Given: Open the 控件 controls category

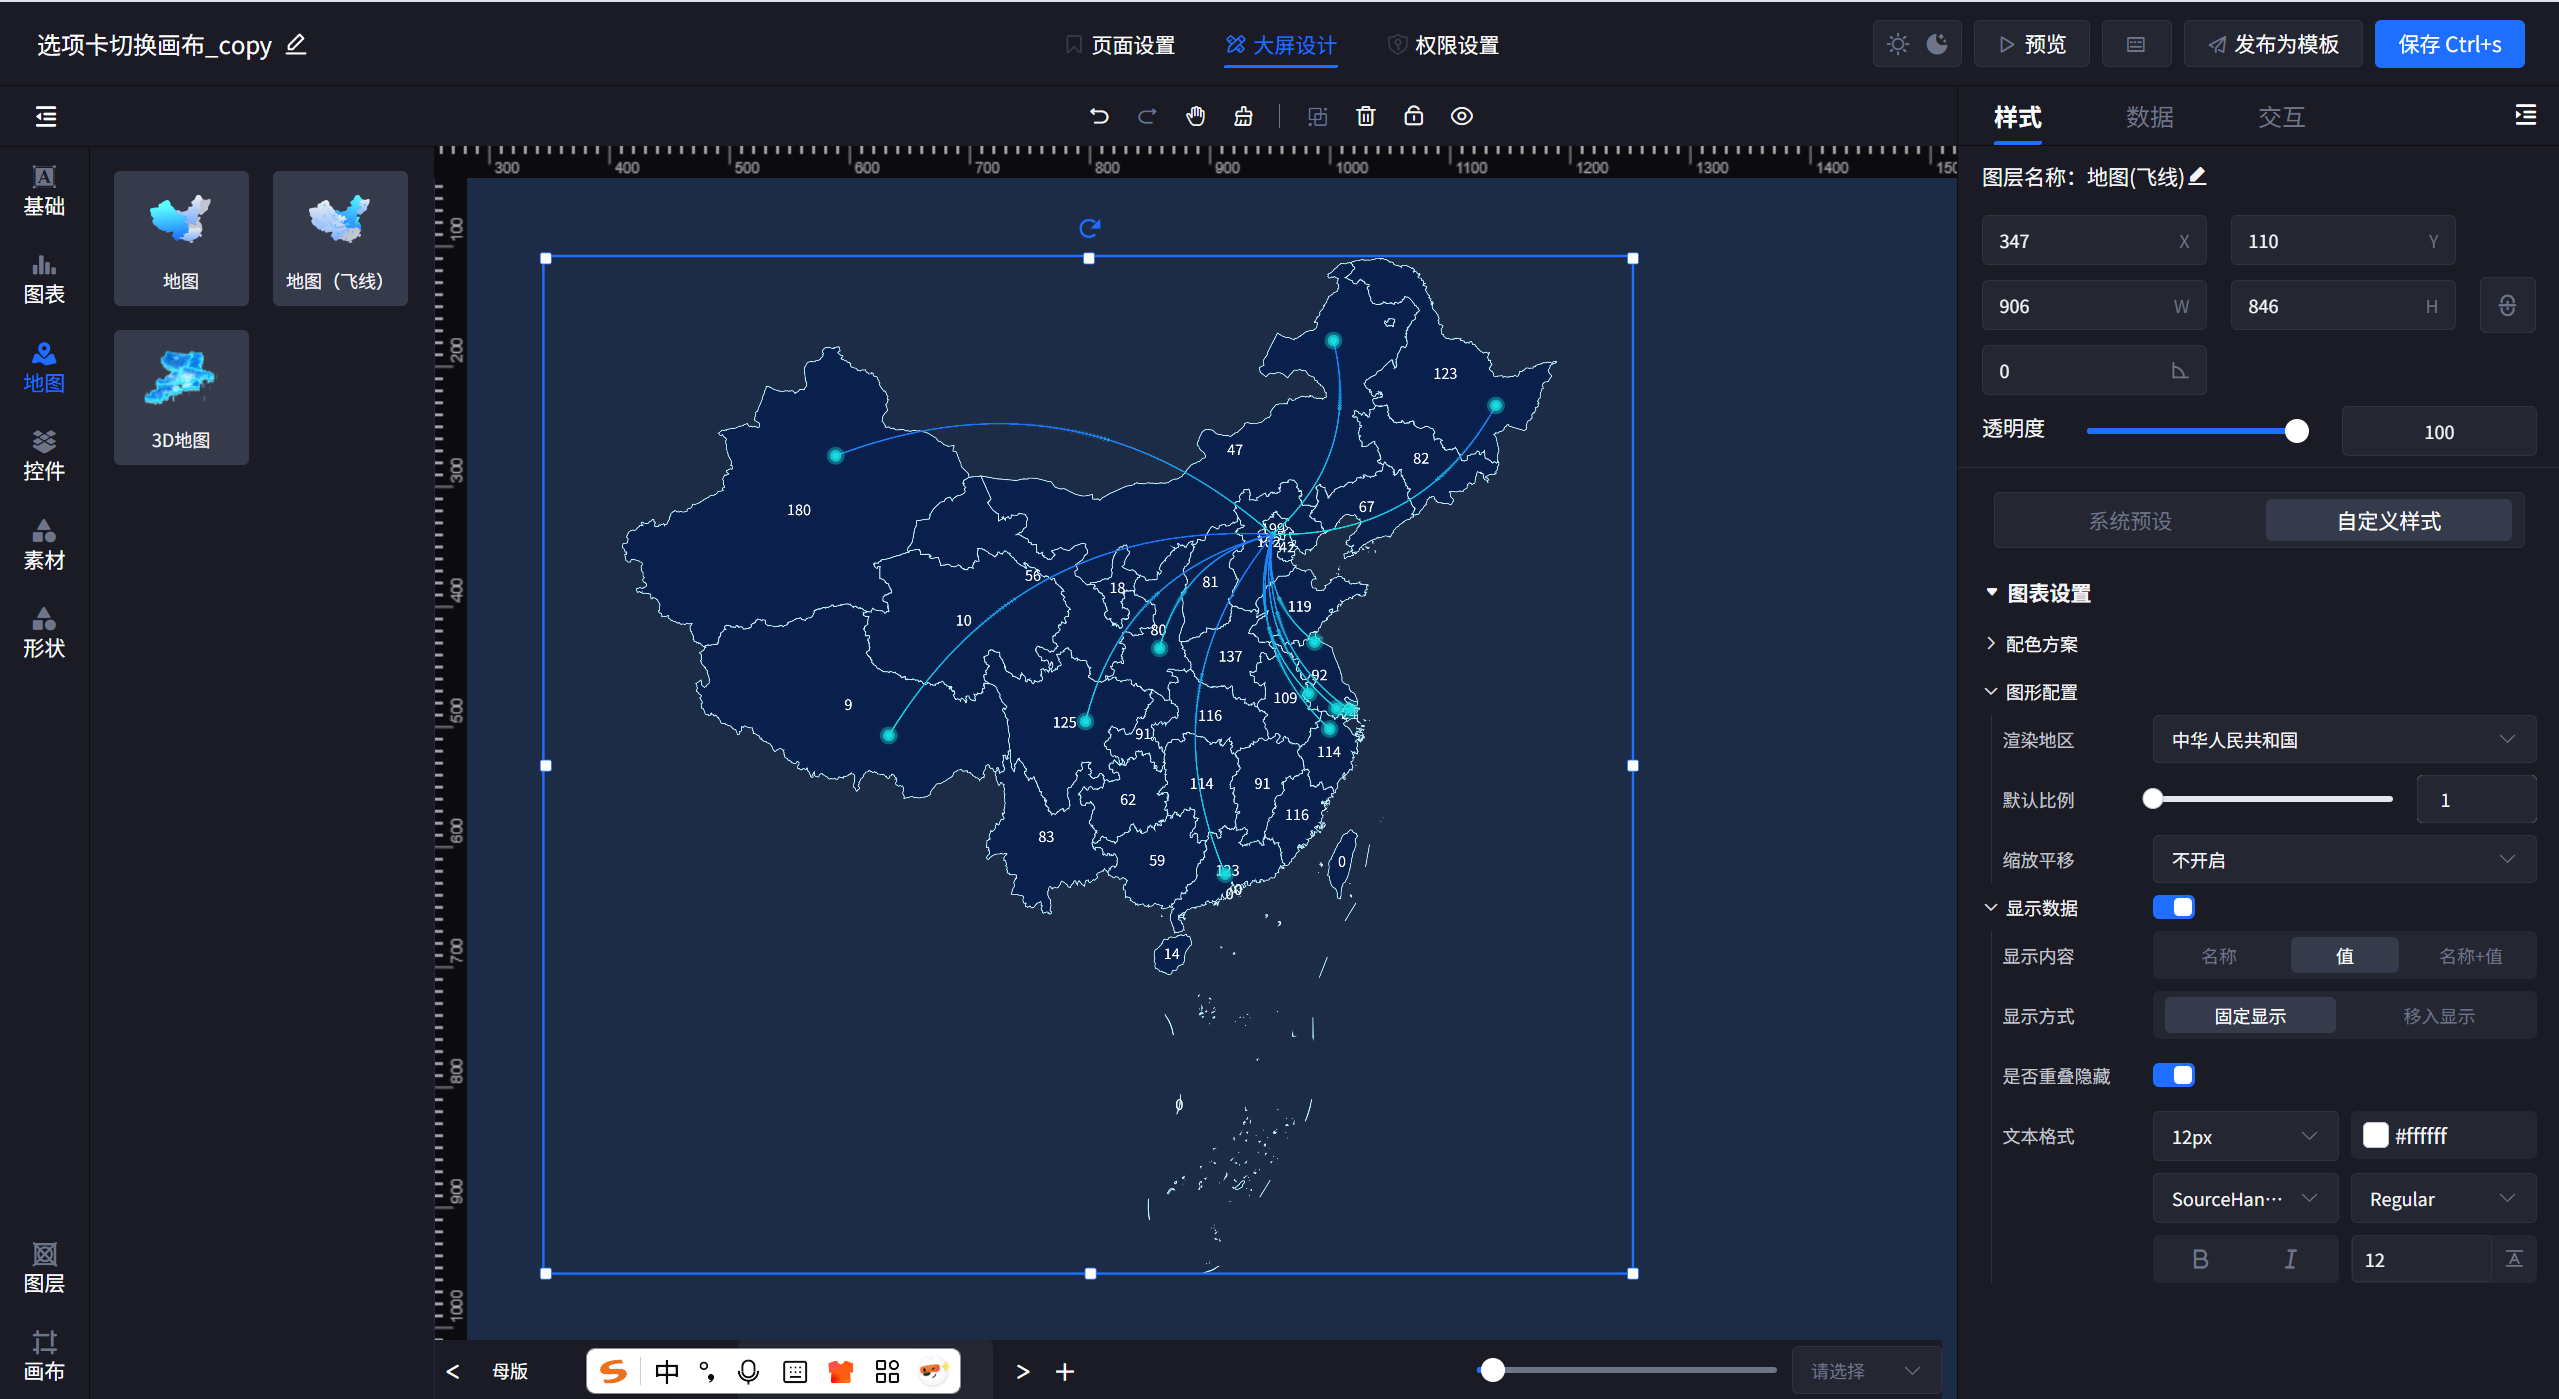Looking at the screenshot, I should tap(44, 455).
